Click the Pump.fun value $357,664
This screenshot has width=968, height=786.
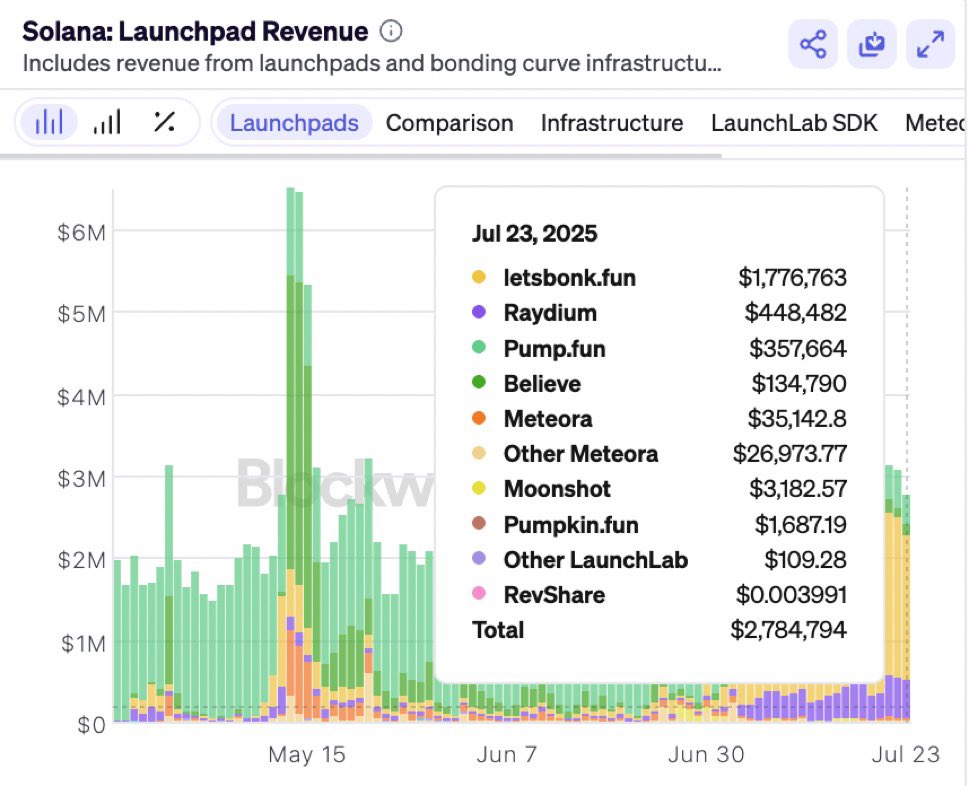798,348
